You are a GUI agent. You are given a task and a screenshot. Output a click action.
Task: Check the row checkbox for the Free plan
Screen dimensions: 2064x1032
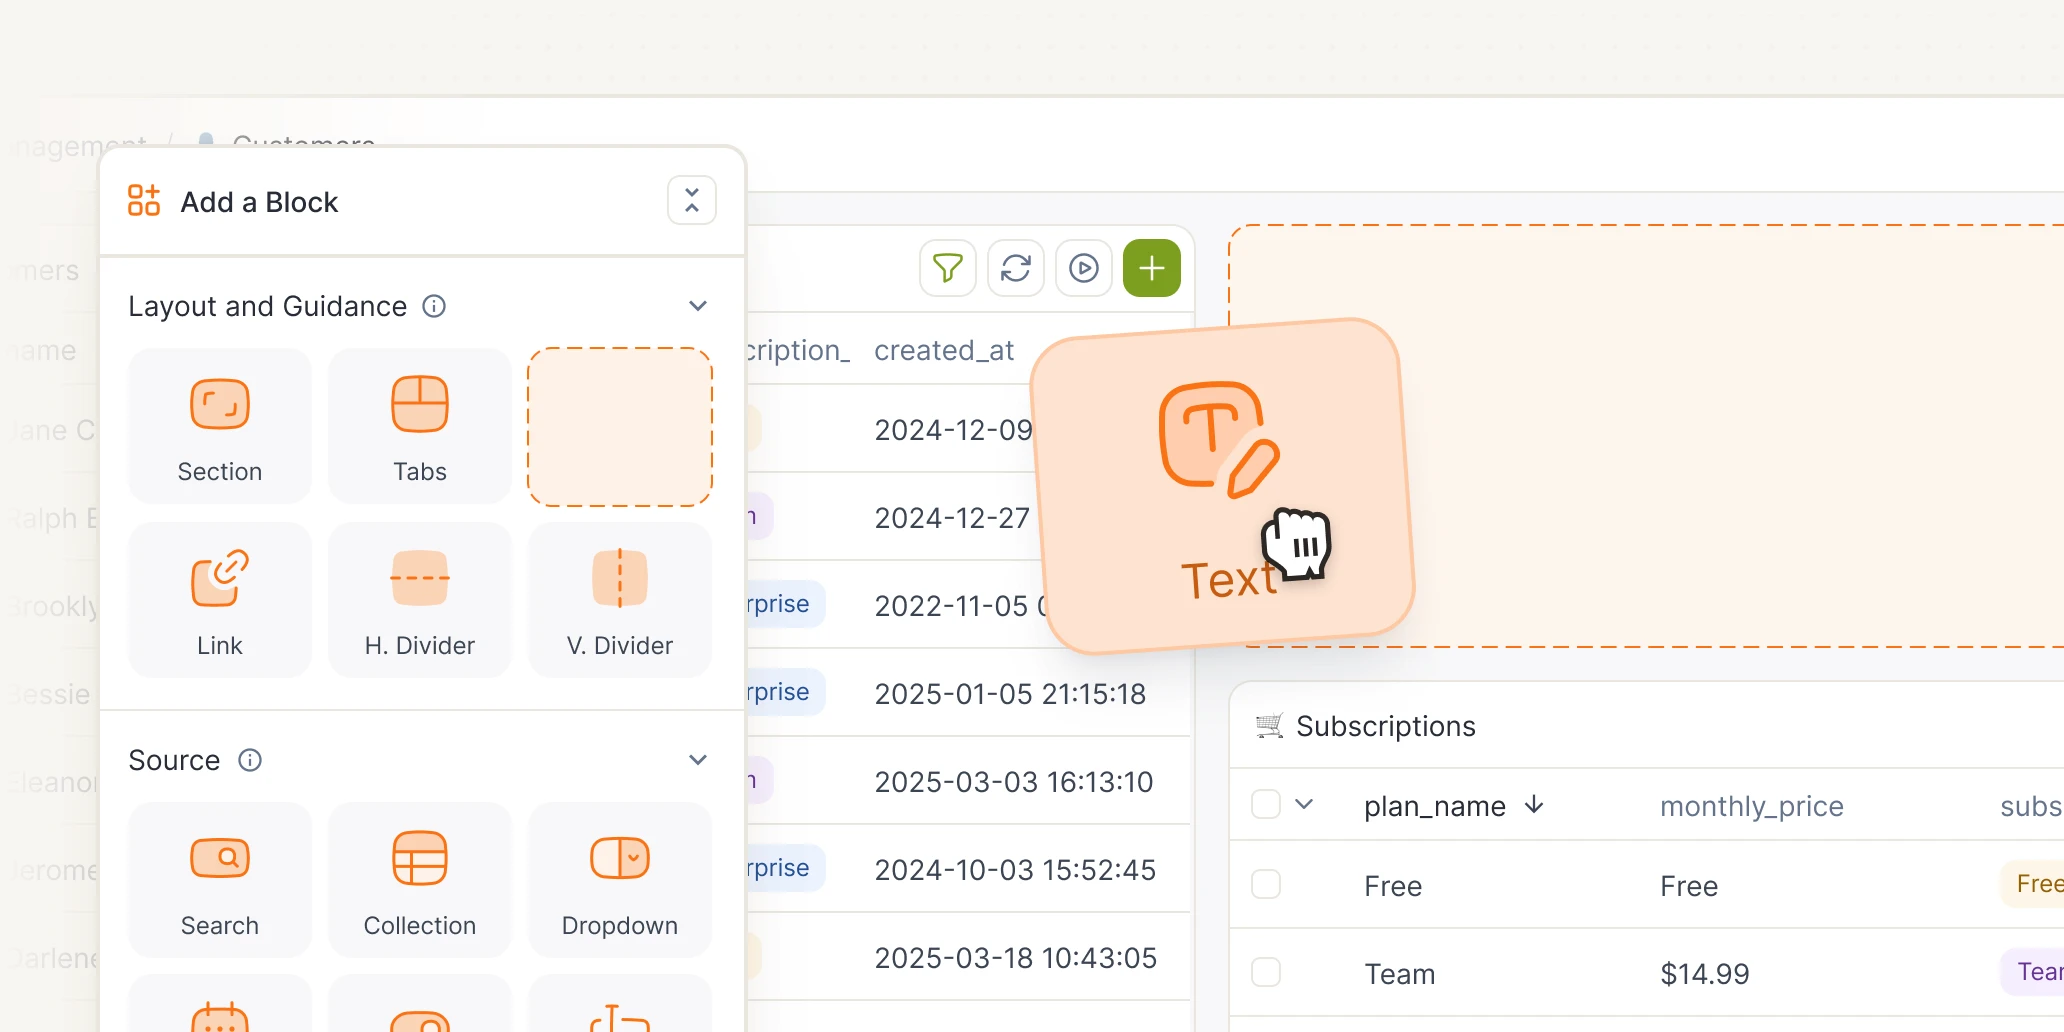(1266, 884)
